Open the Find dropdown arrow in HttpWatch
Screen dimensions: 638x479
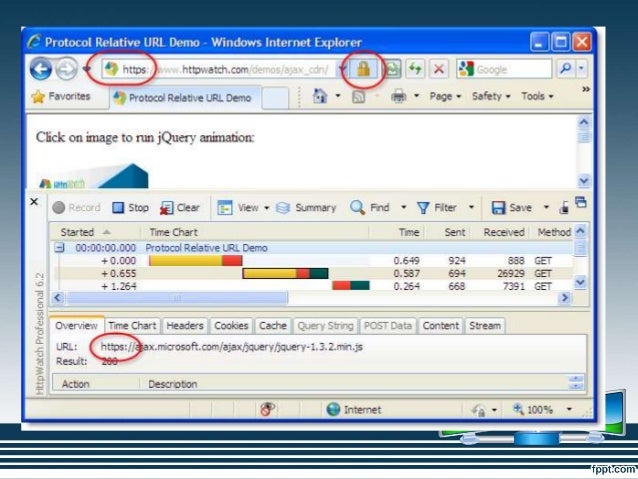403,207
